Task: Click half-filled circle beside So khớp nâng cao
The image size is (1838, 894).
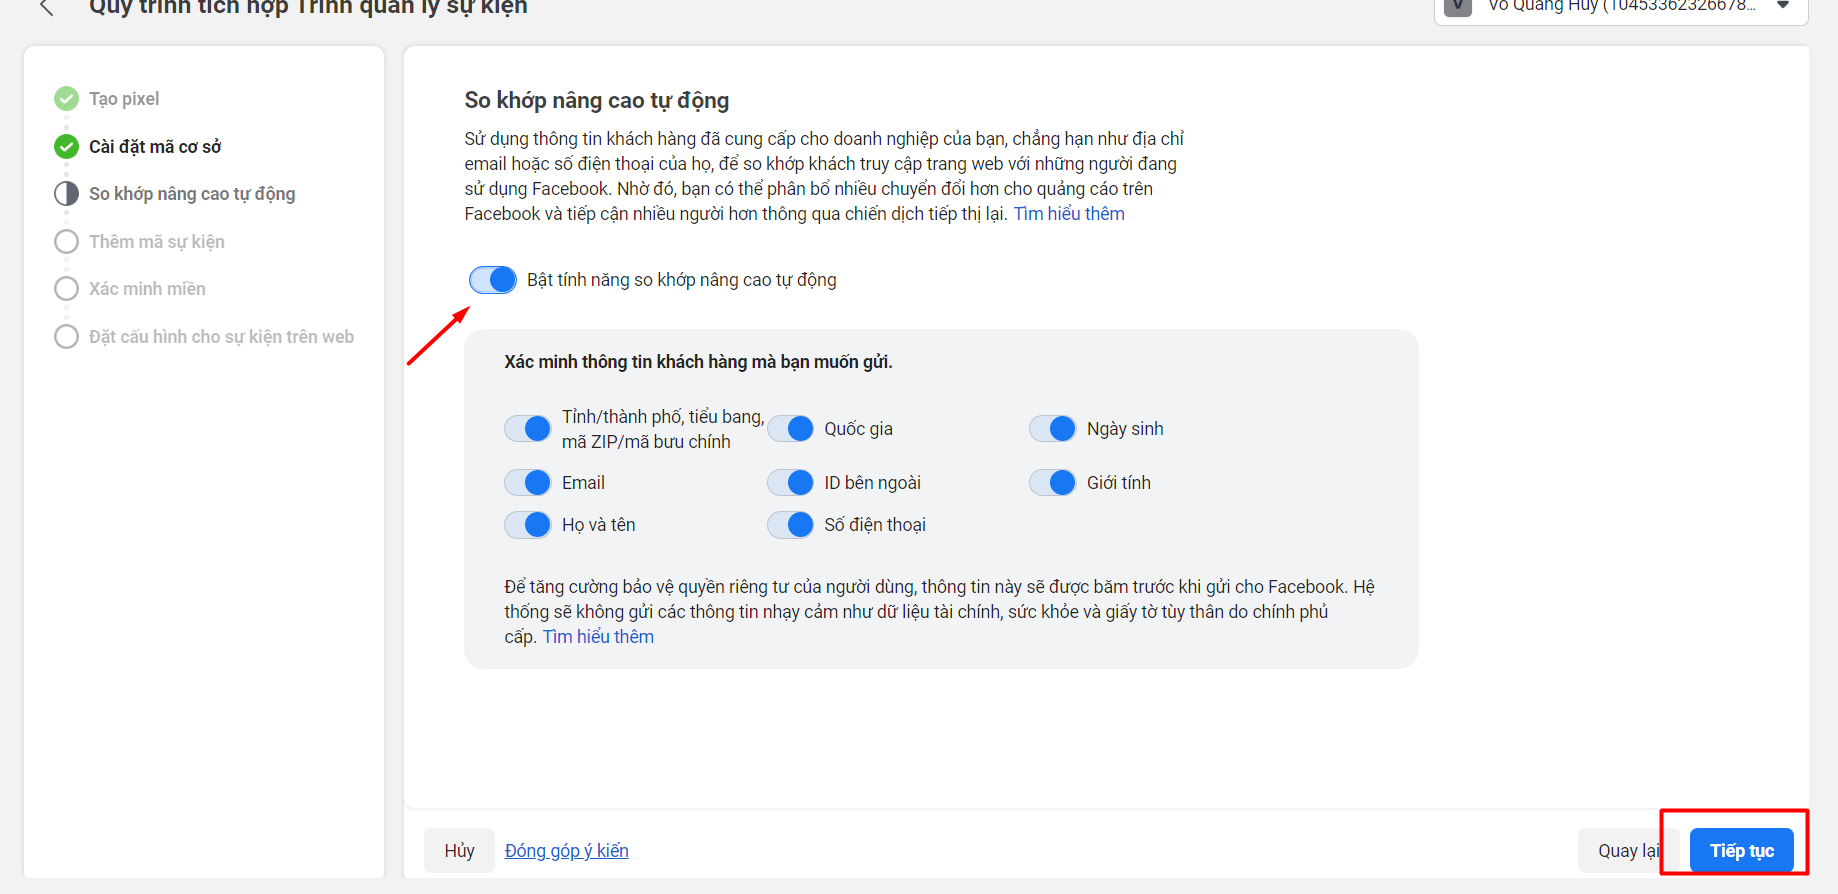Action: point(66,194)
